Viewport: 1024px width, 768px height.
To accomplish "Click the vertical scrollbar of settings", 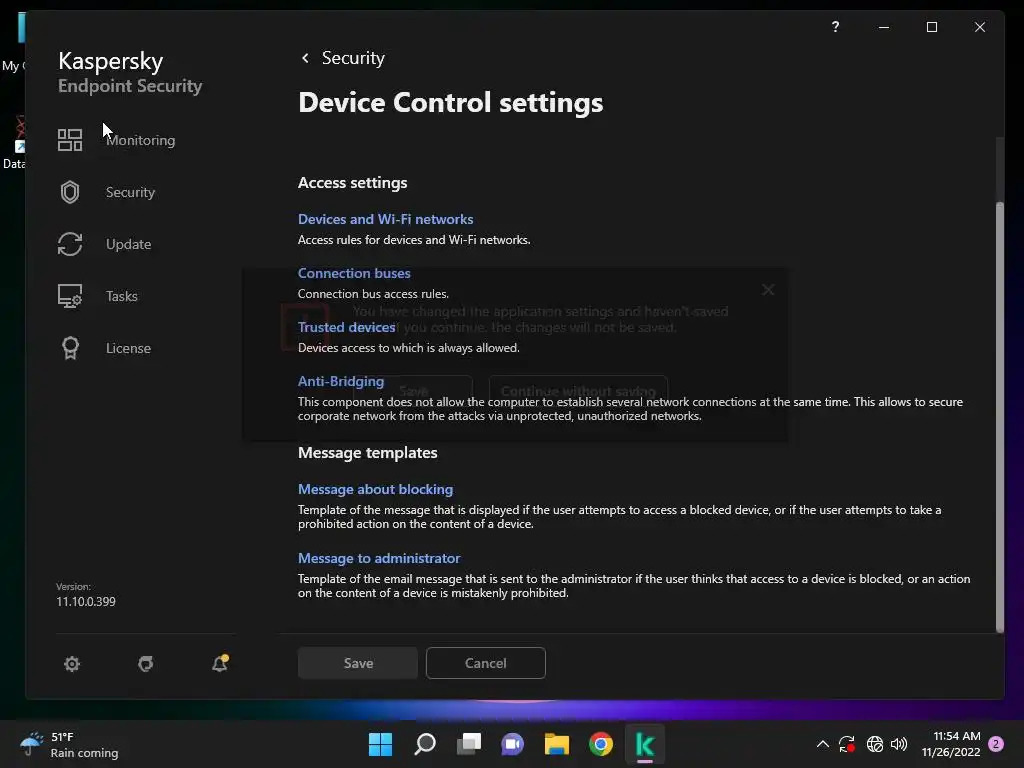I will 1000,416.
